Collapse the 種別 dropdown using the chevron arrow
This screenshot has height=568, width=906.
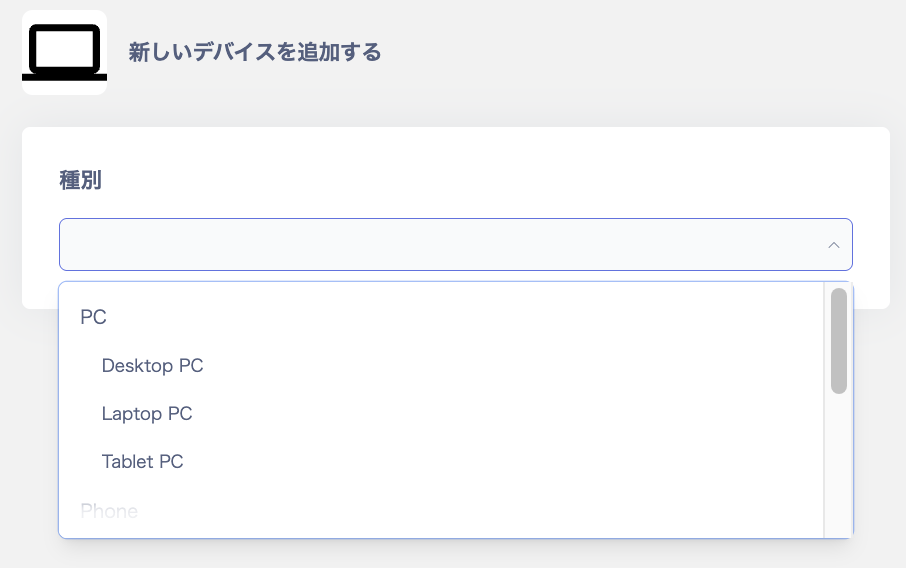coord(833,245)
